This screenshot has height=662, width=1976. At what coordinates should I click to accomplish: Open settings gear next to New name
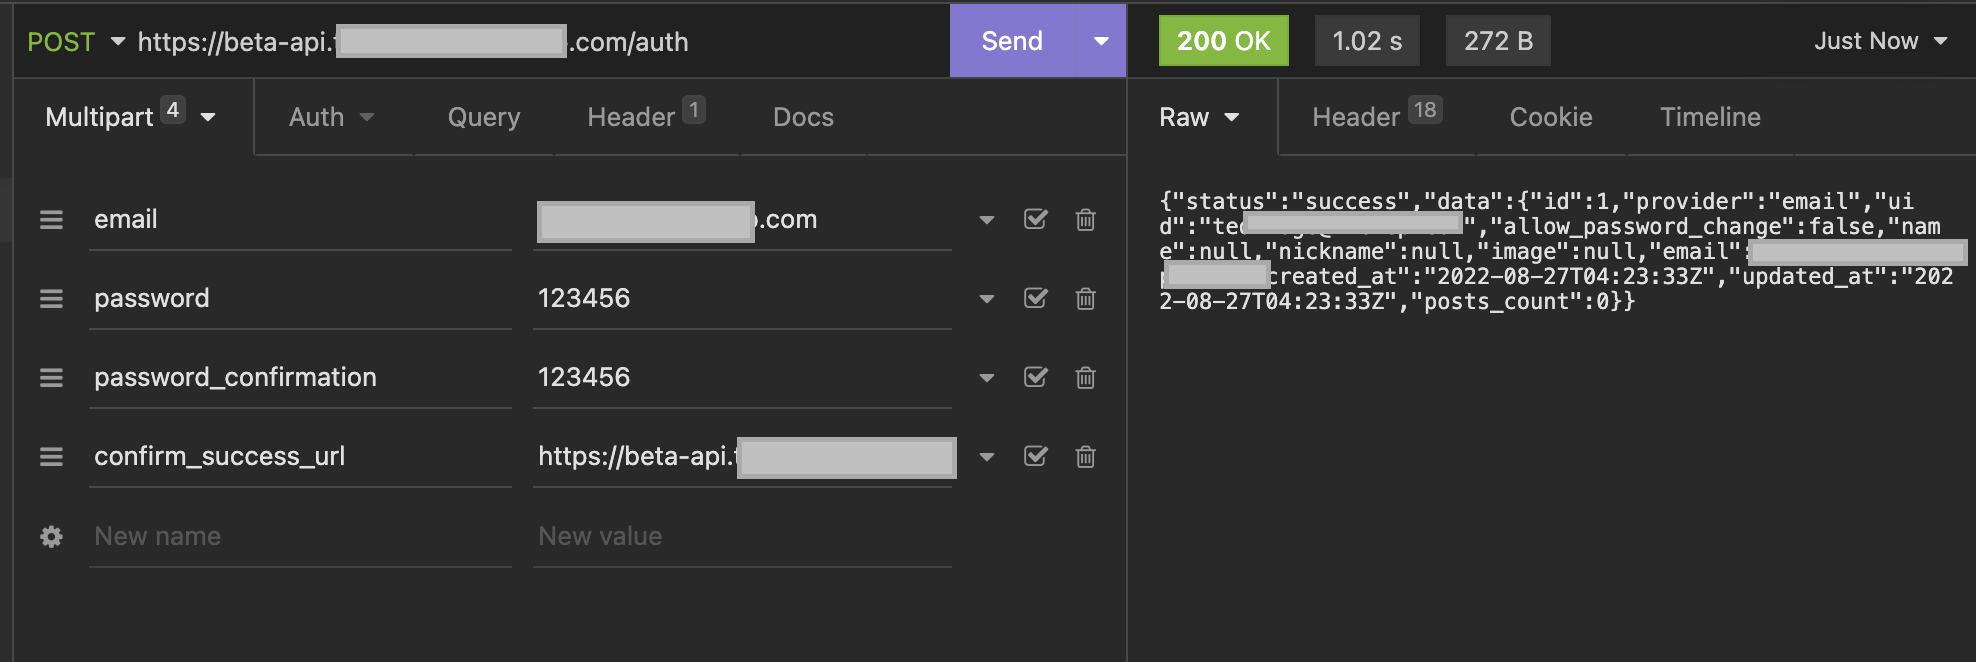pos(51,537)
